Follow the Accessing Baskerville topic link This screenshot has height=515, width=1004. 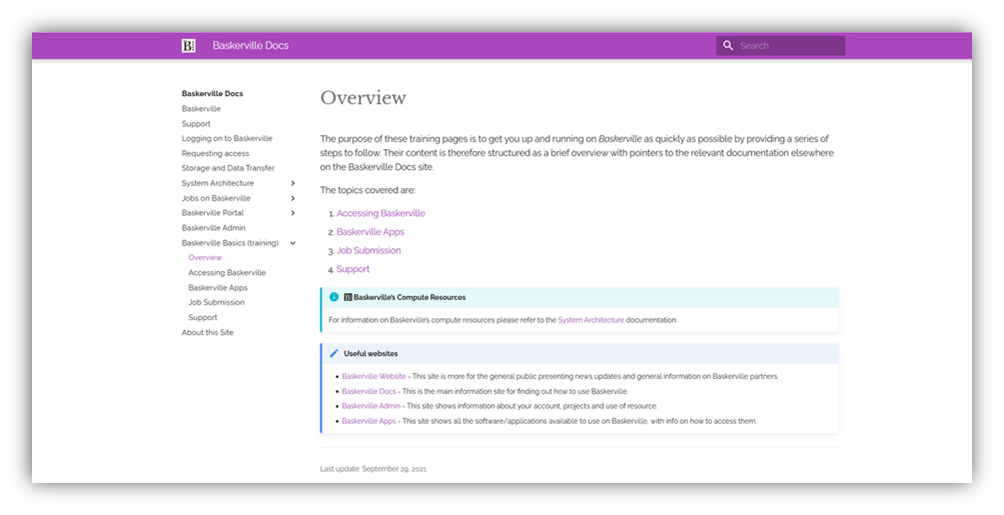pos(380,213)
